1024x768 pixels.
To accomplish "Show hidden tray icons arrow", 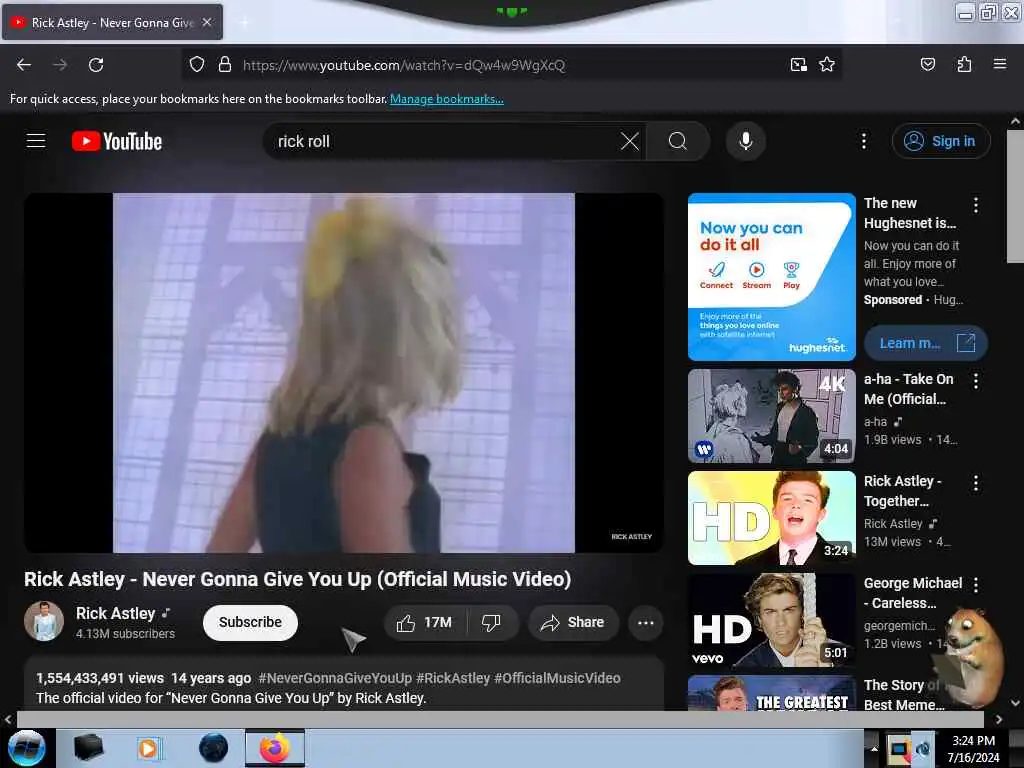I will (x=874, y=748).
